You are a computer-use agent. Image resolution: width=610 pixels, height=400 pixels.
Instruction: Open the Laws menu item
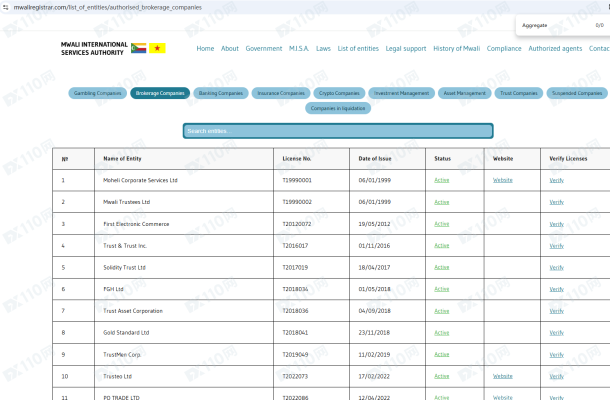pyautogui.click(x=323, y=49)
